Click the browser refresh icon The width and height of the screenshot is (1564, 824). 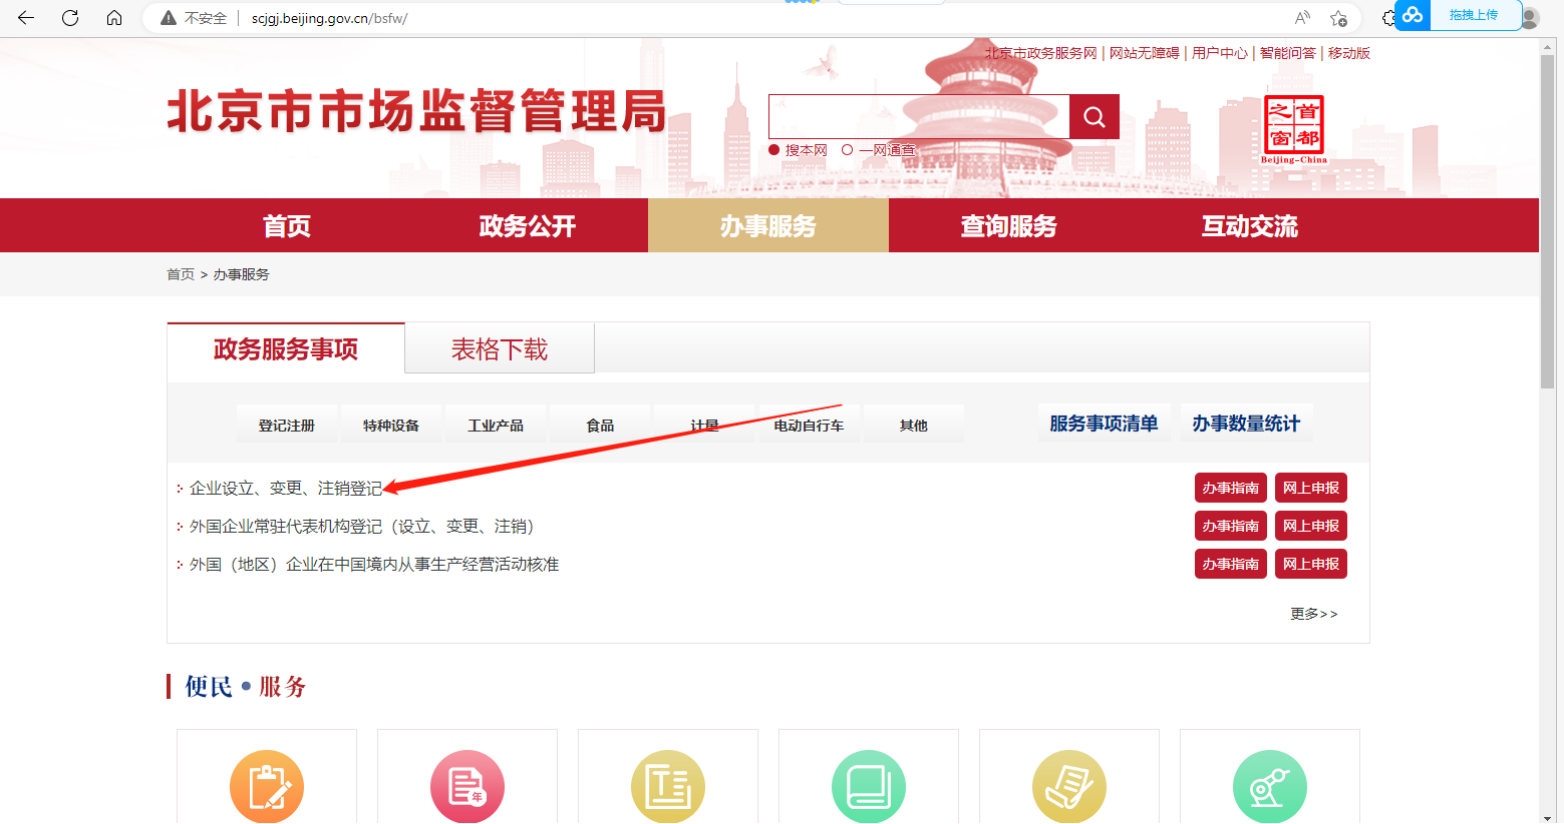click(x=69, y=17)
